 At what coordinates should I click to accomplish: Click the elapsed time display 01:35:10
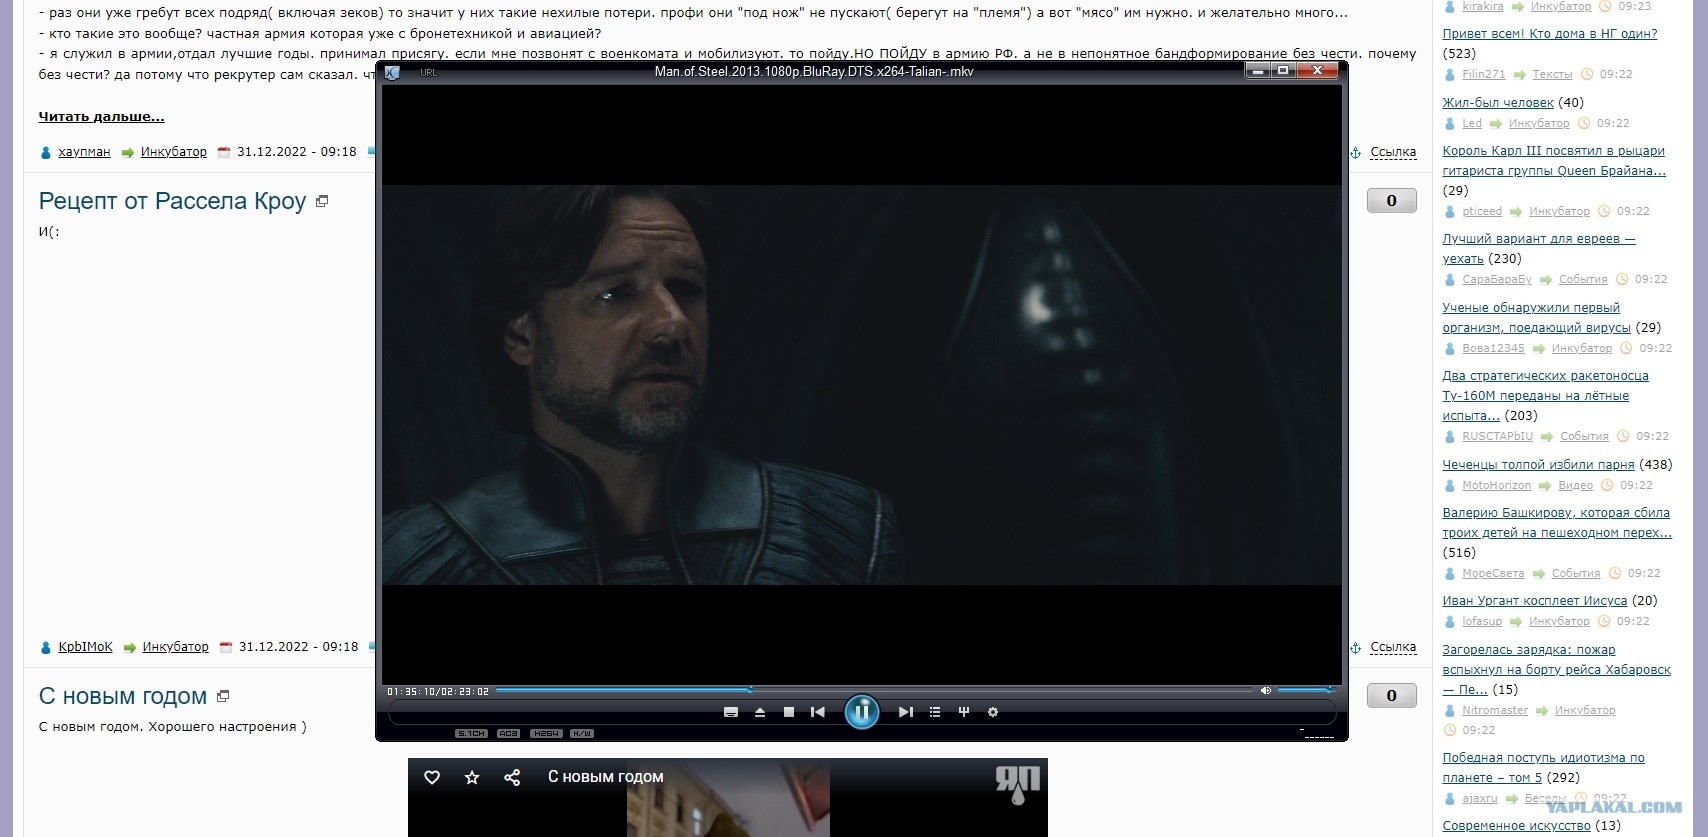(411, 691)
